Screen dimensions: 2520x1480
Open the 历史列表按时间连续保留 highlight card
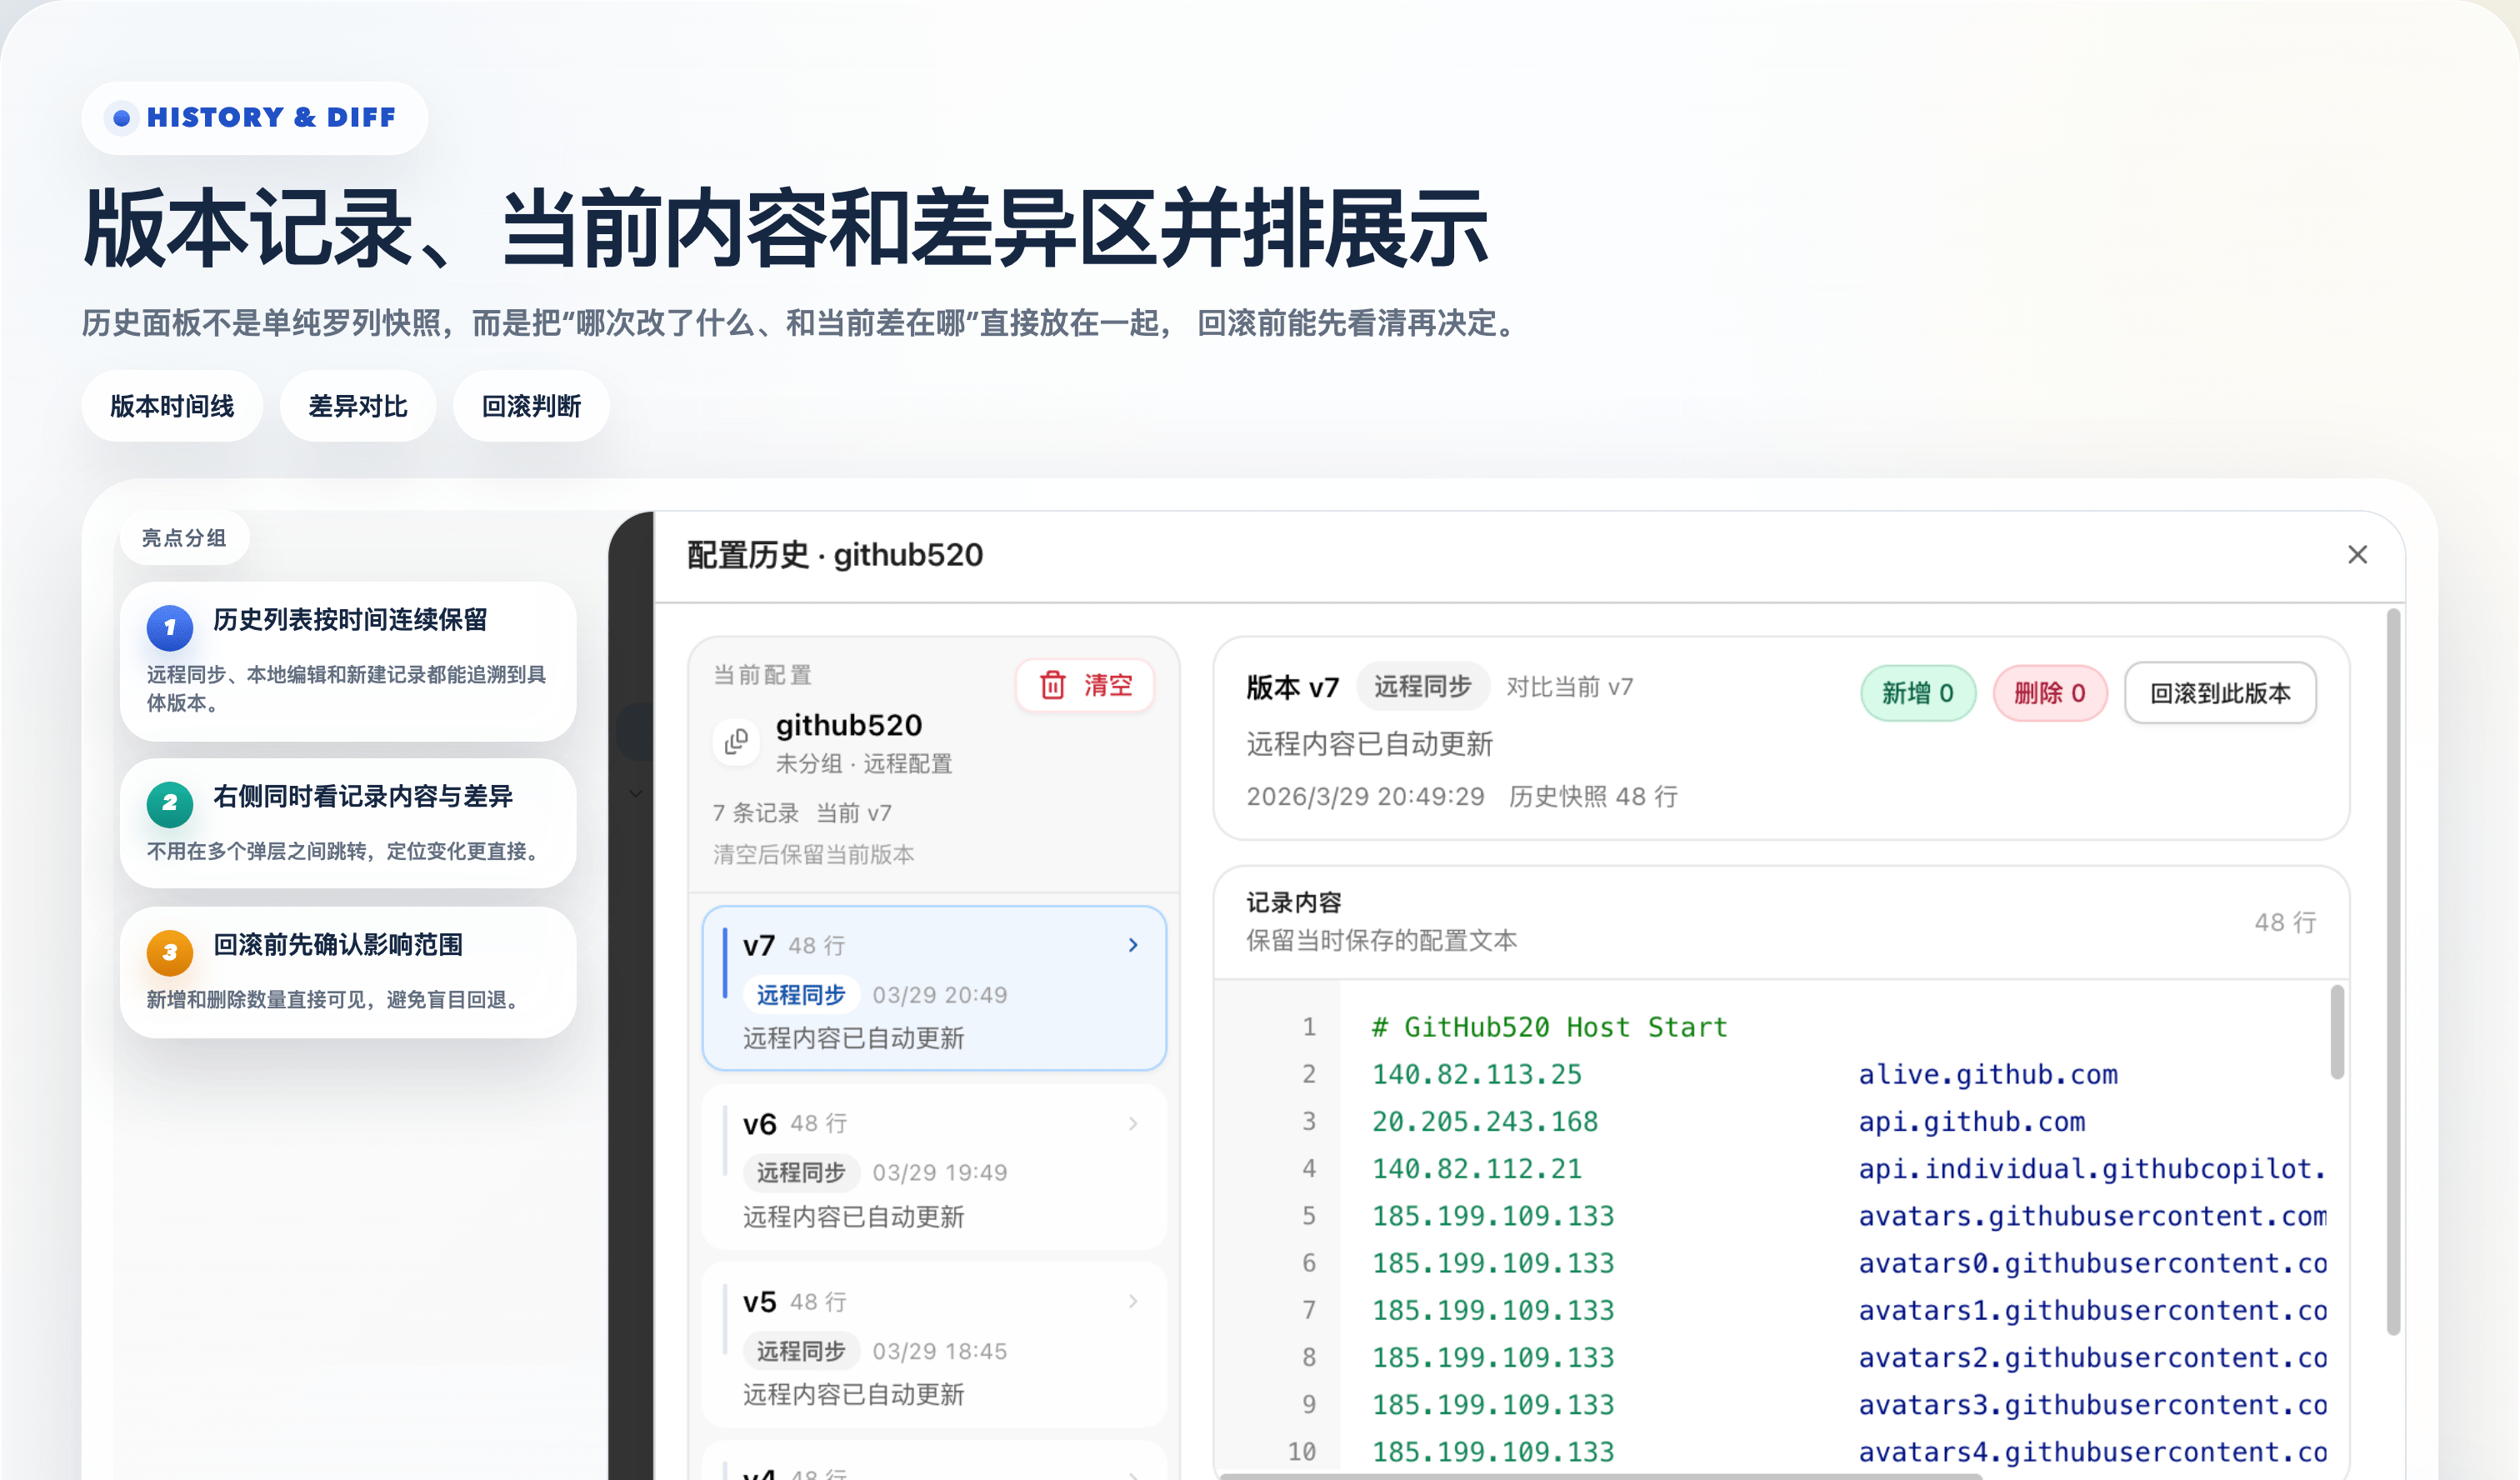[348, 660]
